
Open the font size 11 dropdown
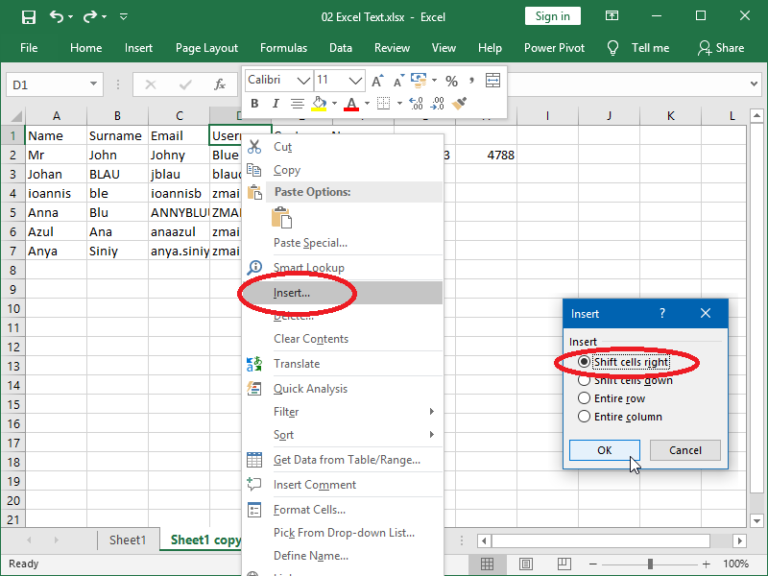355,80
